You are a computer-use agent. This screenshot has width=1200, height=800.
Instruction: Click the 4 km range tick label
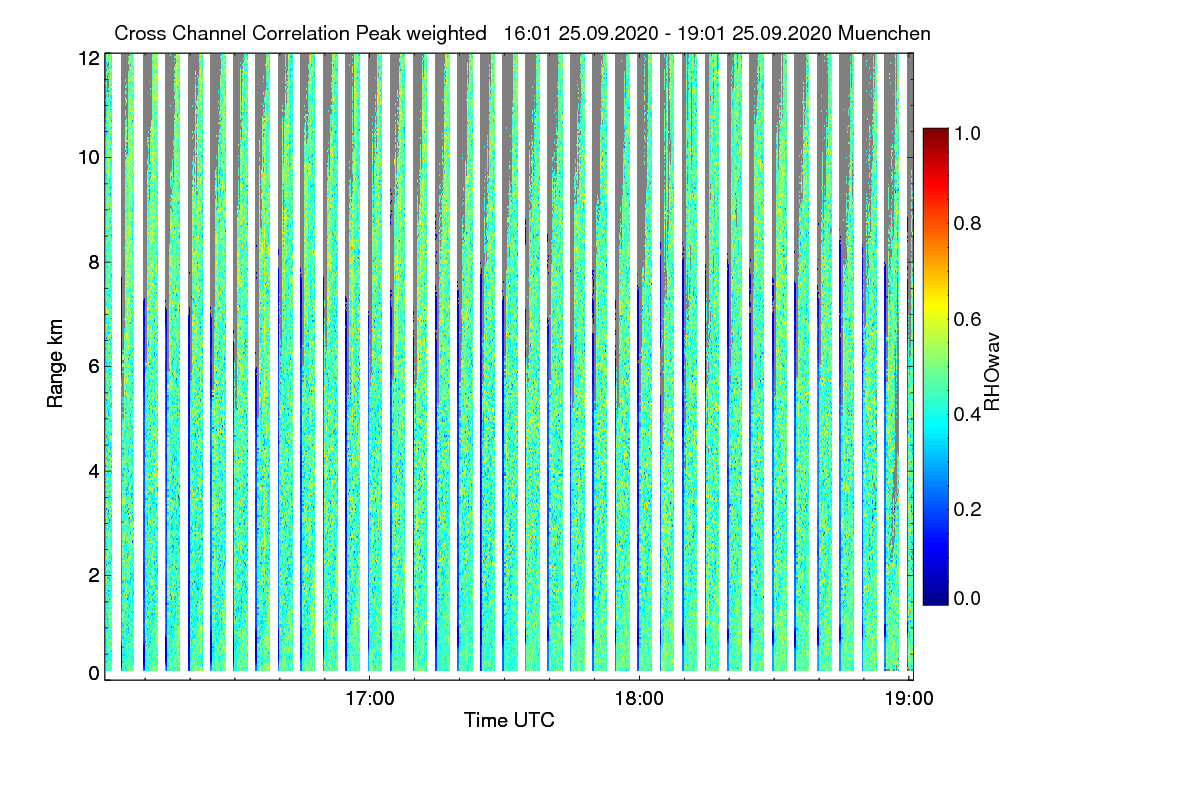tap(93, 470)
